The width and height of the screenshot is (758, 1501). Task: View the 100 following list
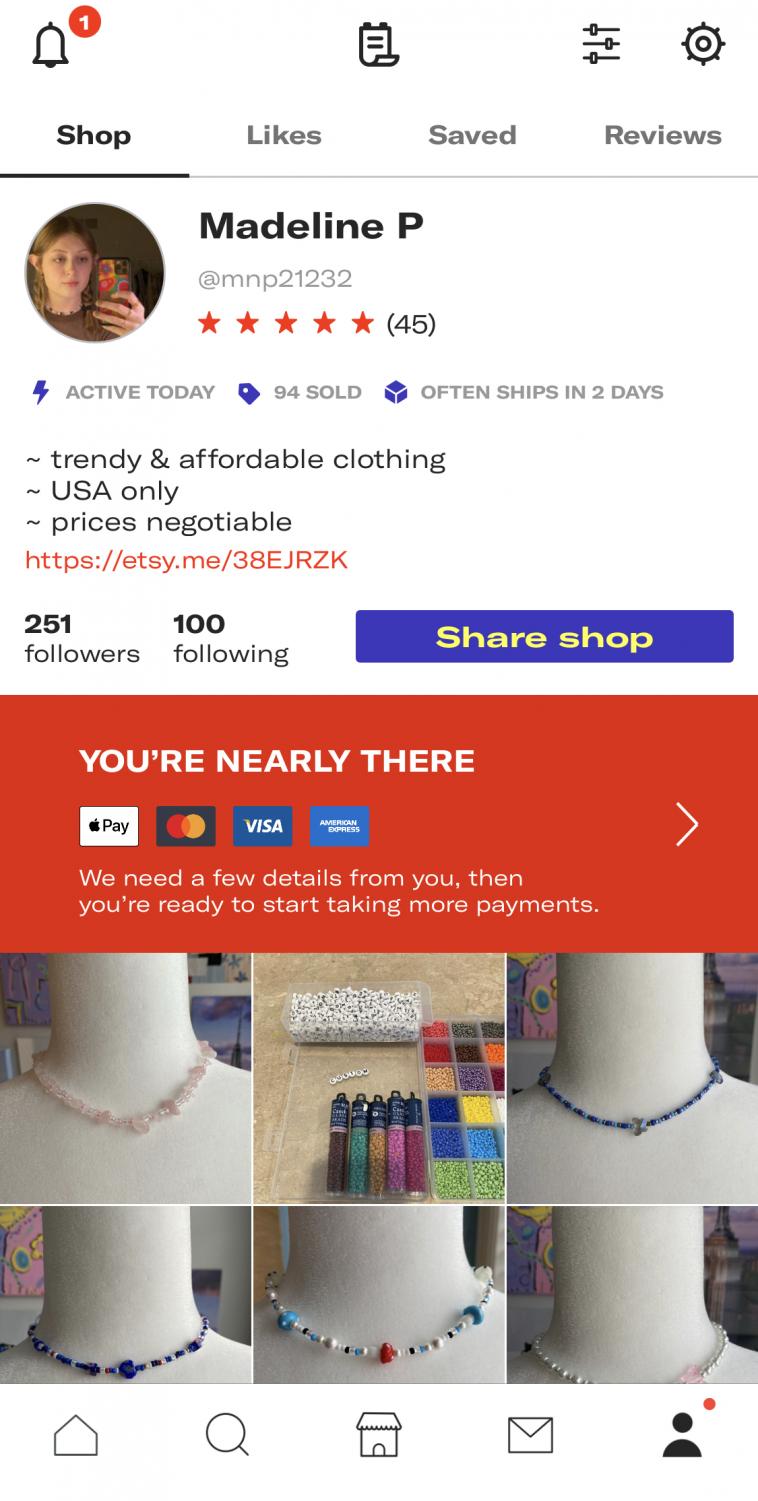click(x=230, y=638)
